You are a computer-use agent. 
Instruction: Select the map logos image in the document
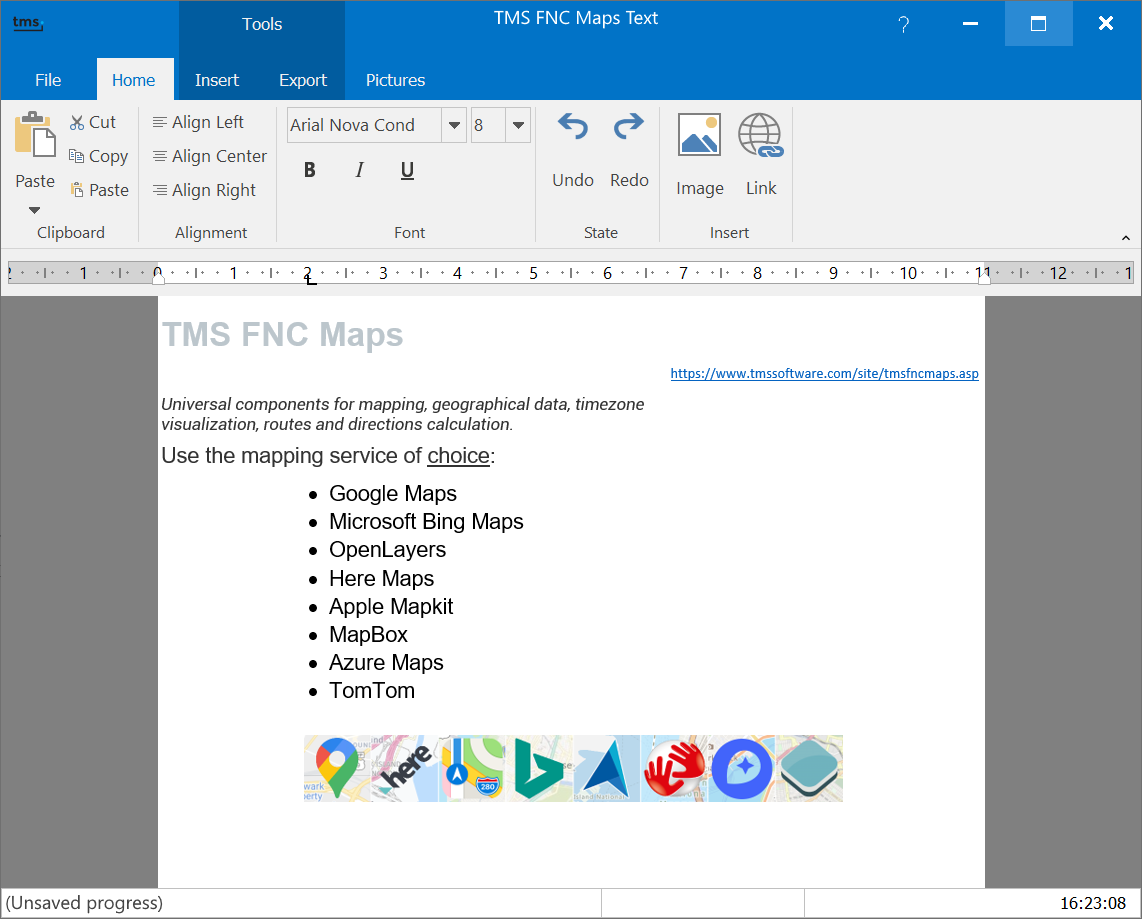coord(573,768)
